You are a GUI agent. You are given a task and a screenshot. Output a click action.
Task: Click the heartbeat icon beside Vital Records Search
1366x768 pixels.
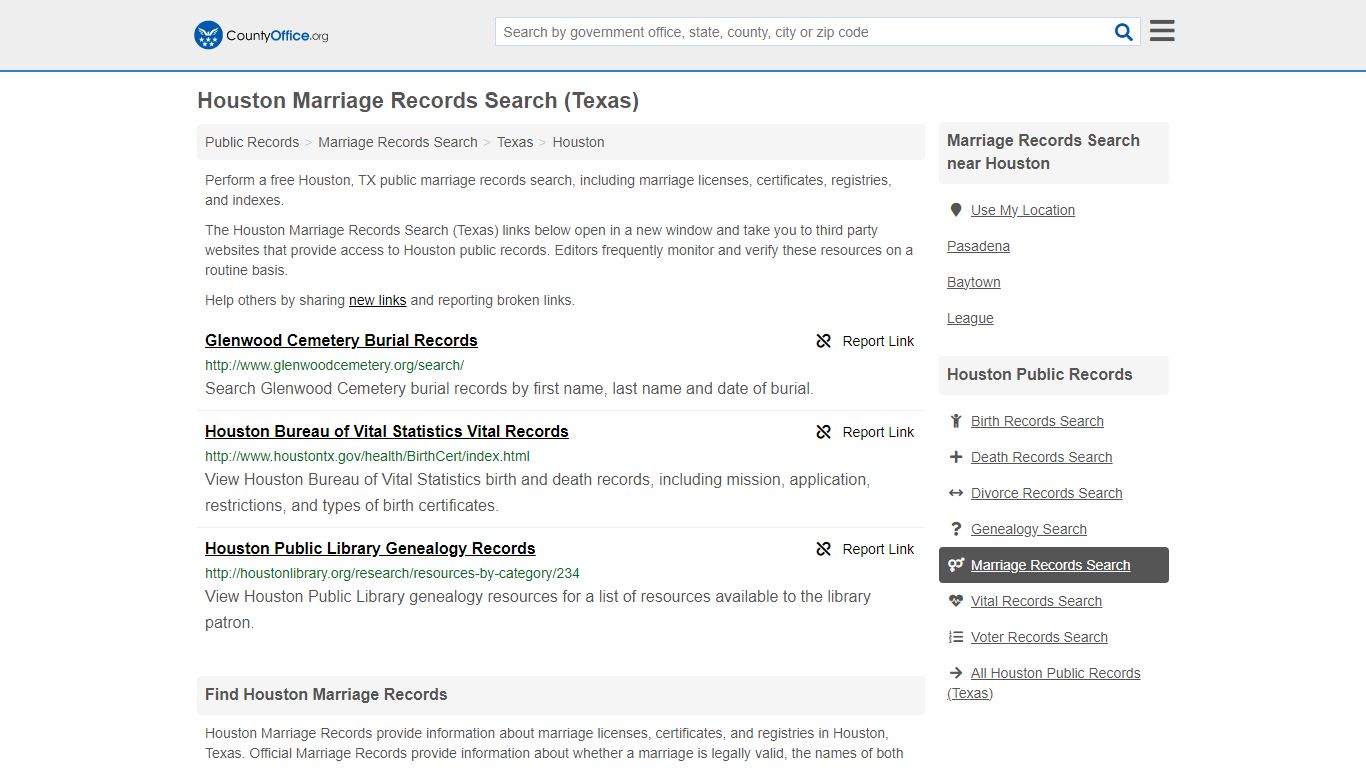tap(956, 601)
